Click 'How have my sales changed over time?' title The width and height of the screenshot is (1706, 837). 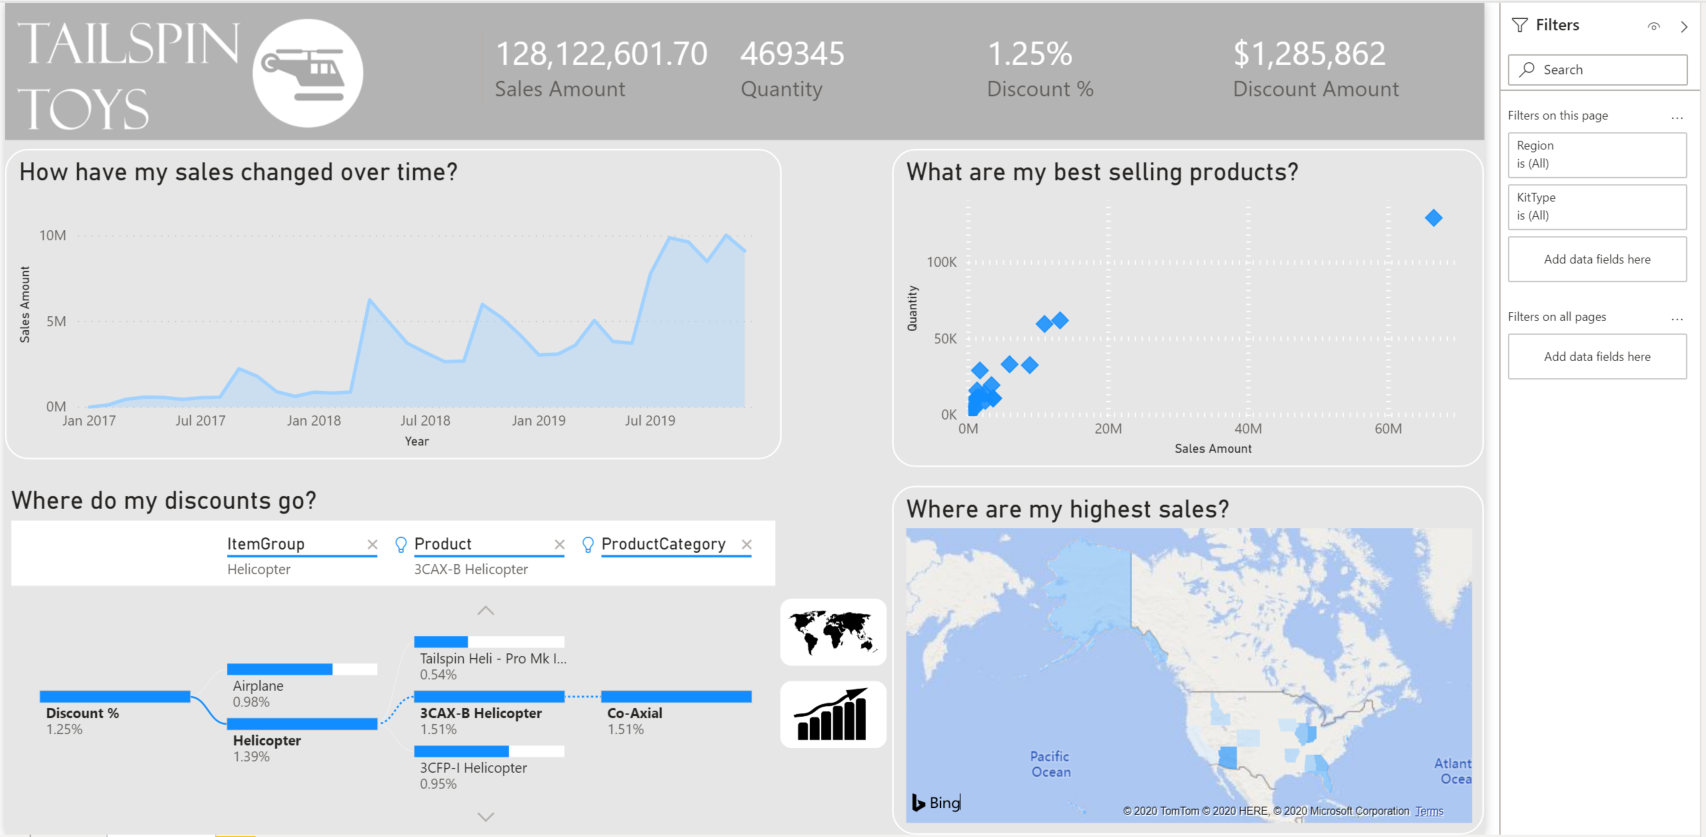(238, 172)
